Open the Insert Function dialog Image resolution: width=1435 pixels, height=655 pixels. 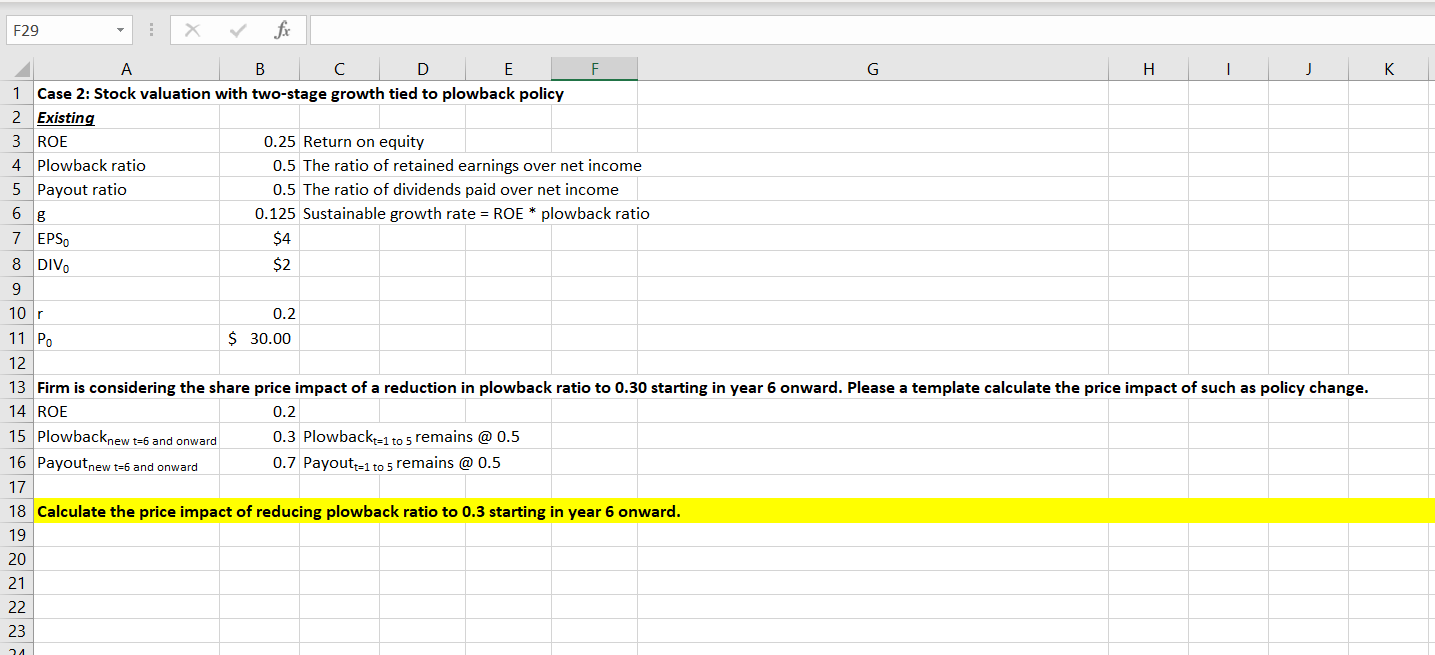[284, 29]
